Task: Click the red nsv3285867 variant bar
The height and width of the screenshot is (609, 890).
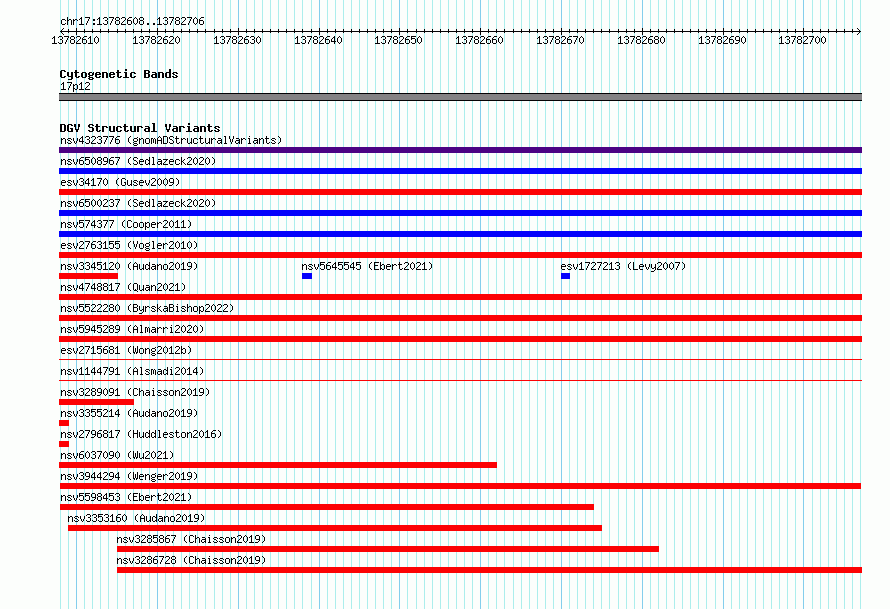Action: (388, 549)
